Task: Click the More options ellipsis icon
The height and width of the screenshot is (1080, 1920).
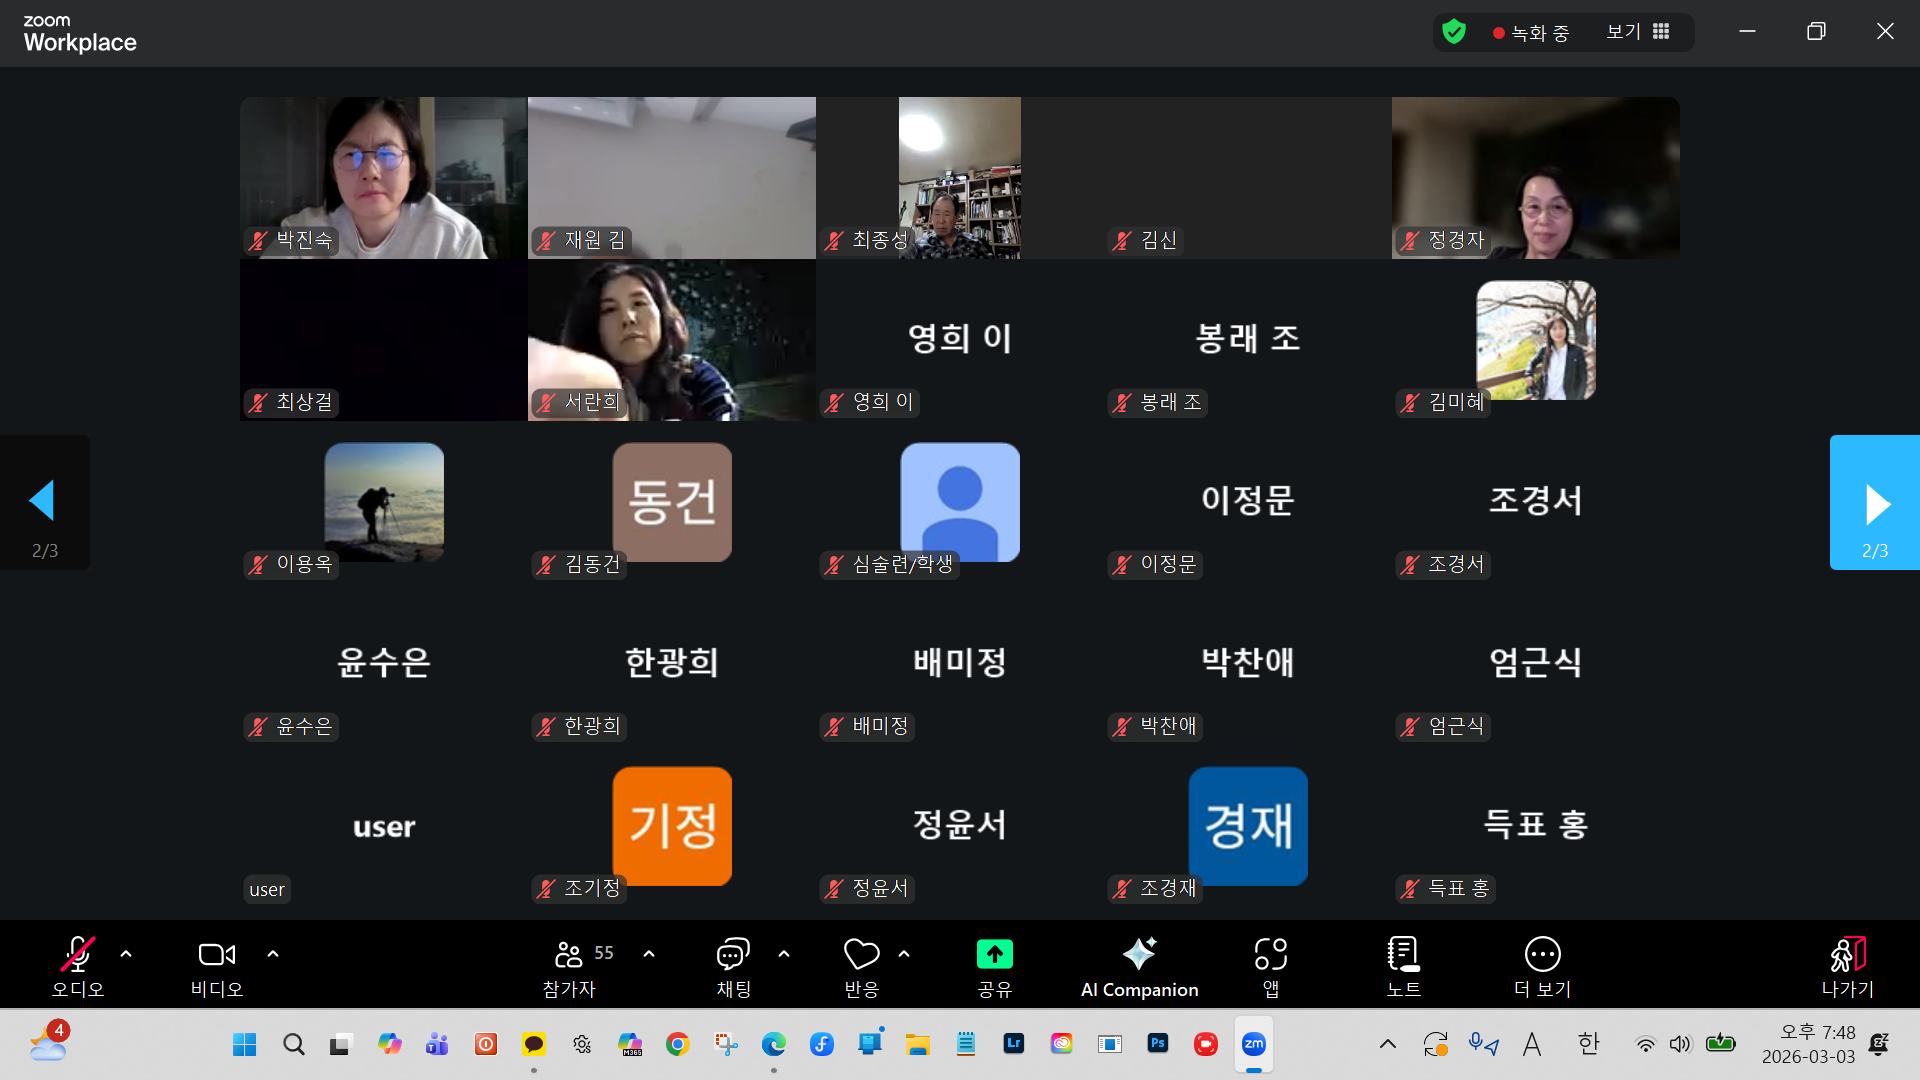Action: coord(1542,955)
